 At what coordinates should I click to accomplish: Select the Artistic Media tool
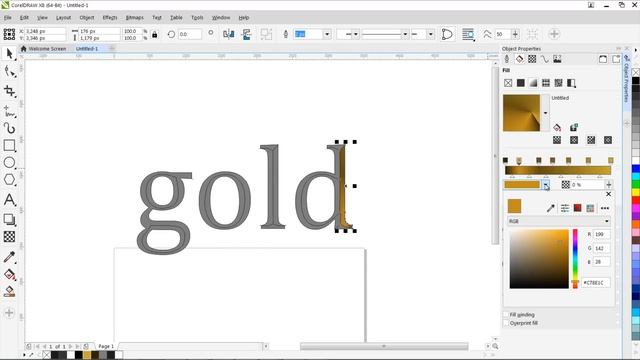[9, 128]
